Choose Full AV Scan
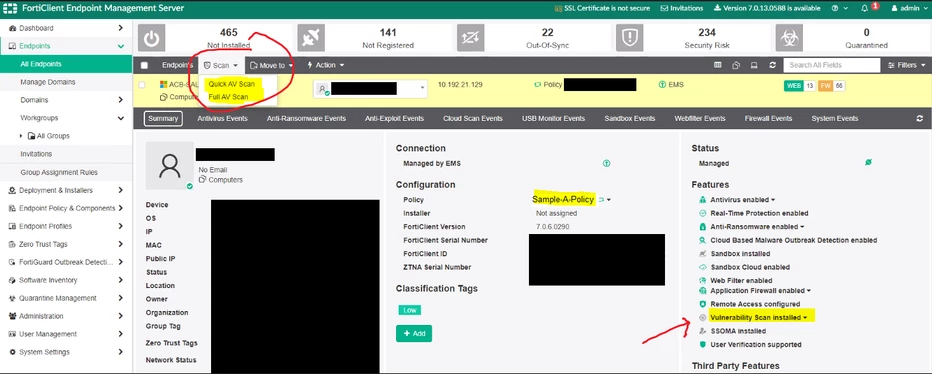The height and width of the screenshot is (374, 932). click(x=227, y=96)
